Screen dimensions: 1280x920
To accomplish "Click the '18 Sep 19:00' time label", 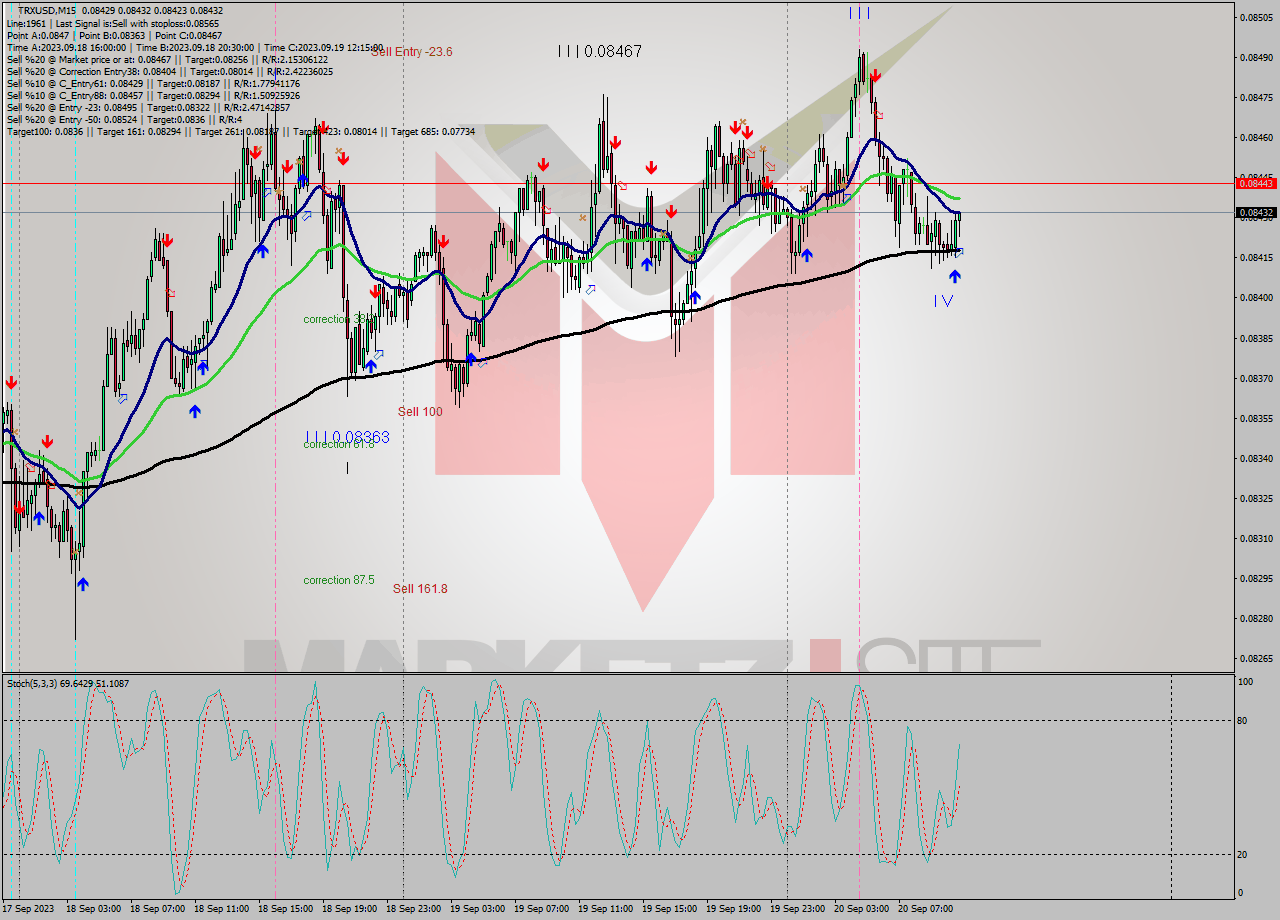I will pos(349,909).
